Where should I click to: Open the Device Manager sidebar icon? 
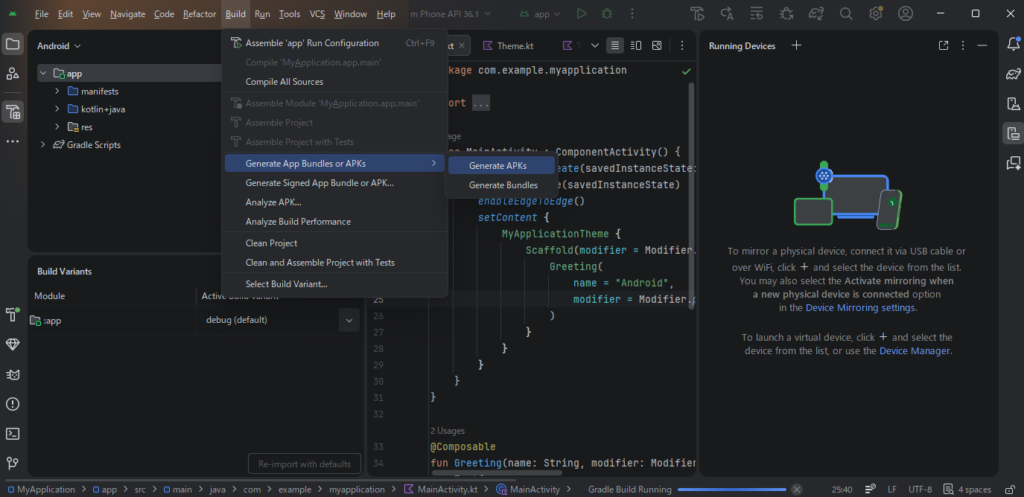point(1012,104)
